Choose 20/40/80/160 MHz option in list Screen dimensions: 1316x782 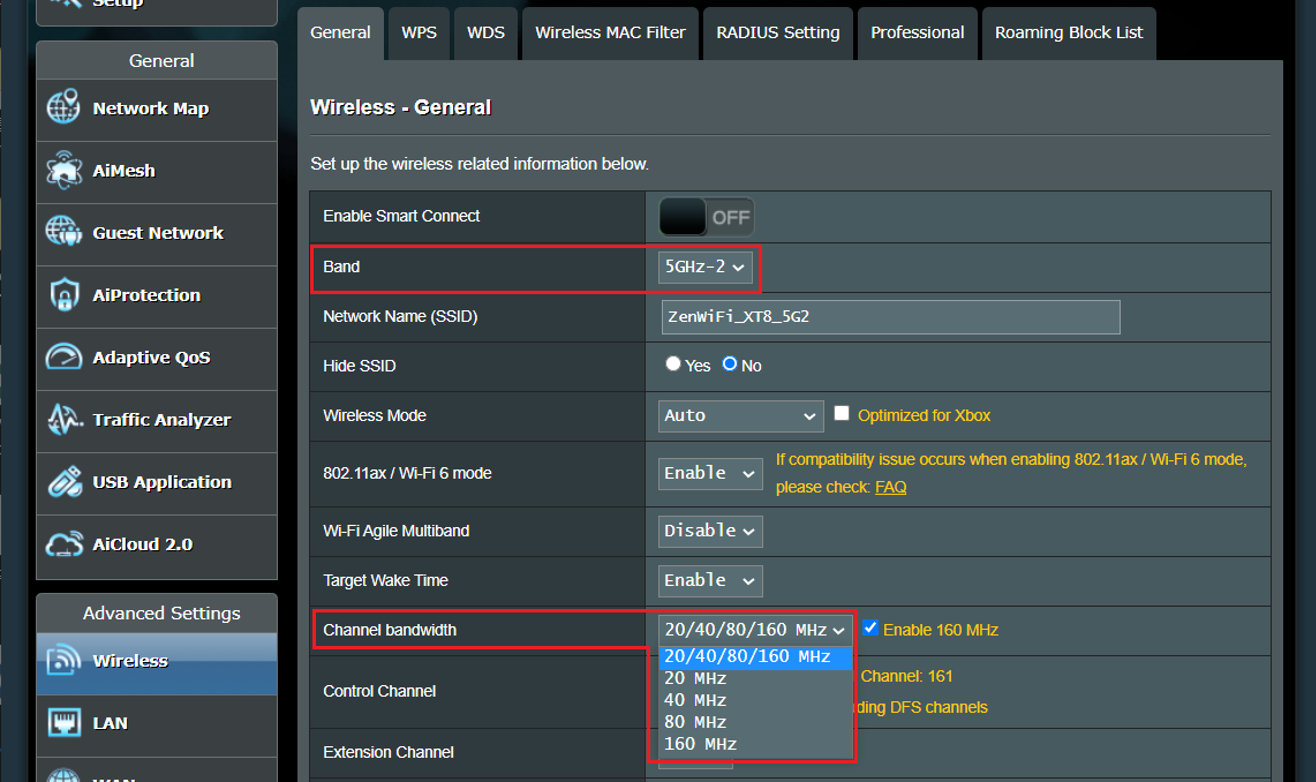755,657
